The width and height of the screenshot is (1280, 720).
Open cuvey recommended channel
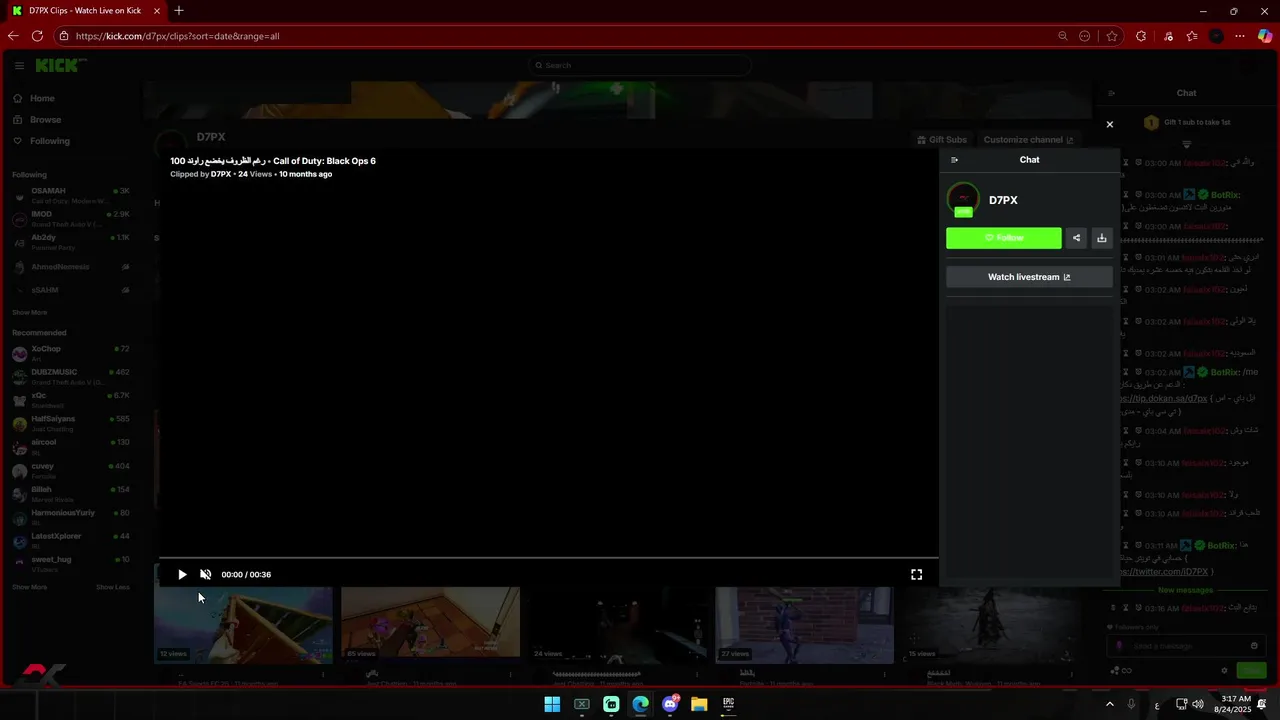tap(71, 470)
